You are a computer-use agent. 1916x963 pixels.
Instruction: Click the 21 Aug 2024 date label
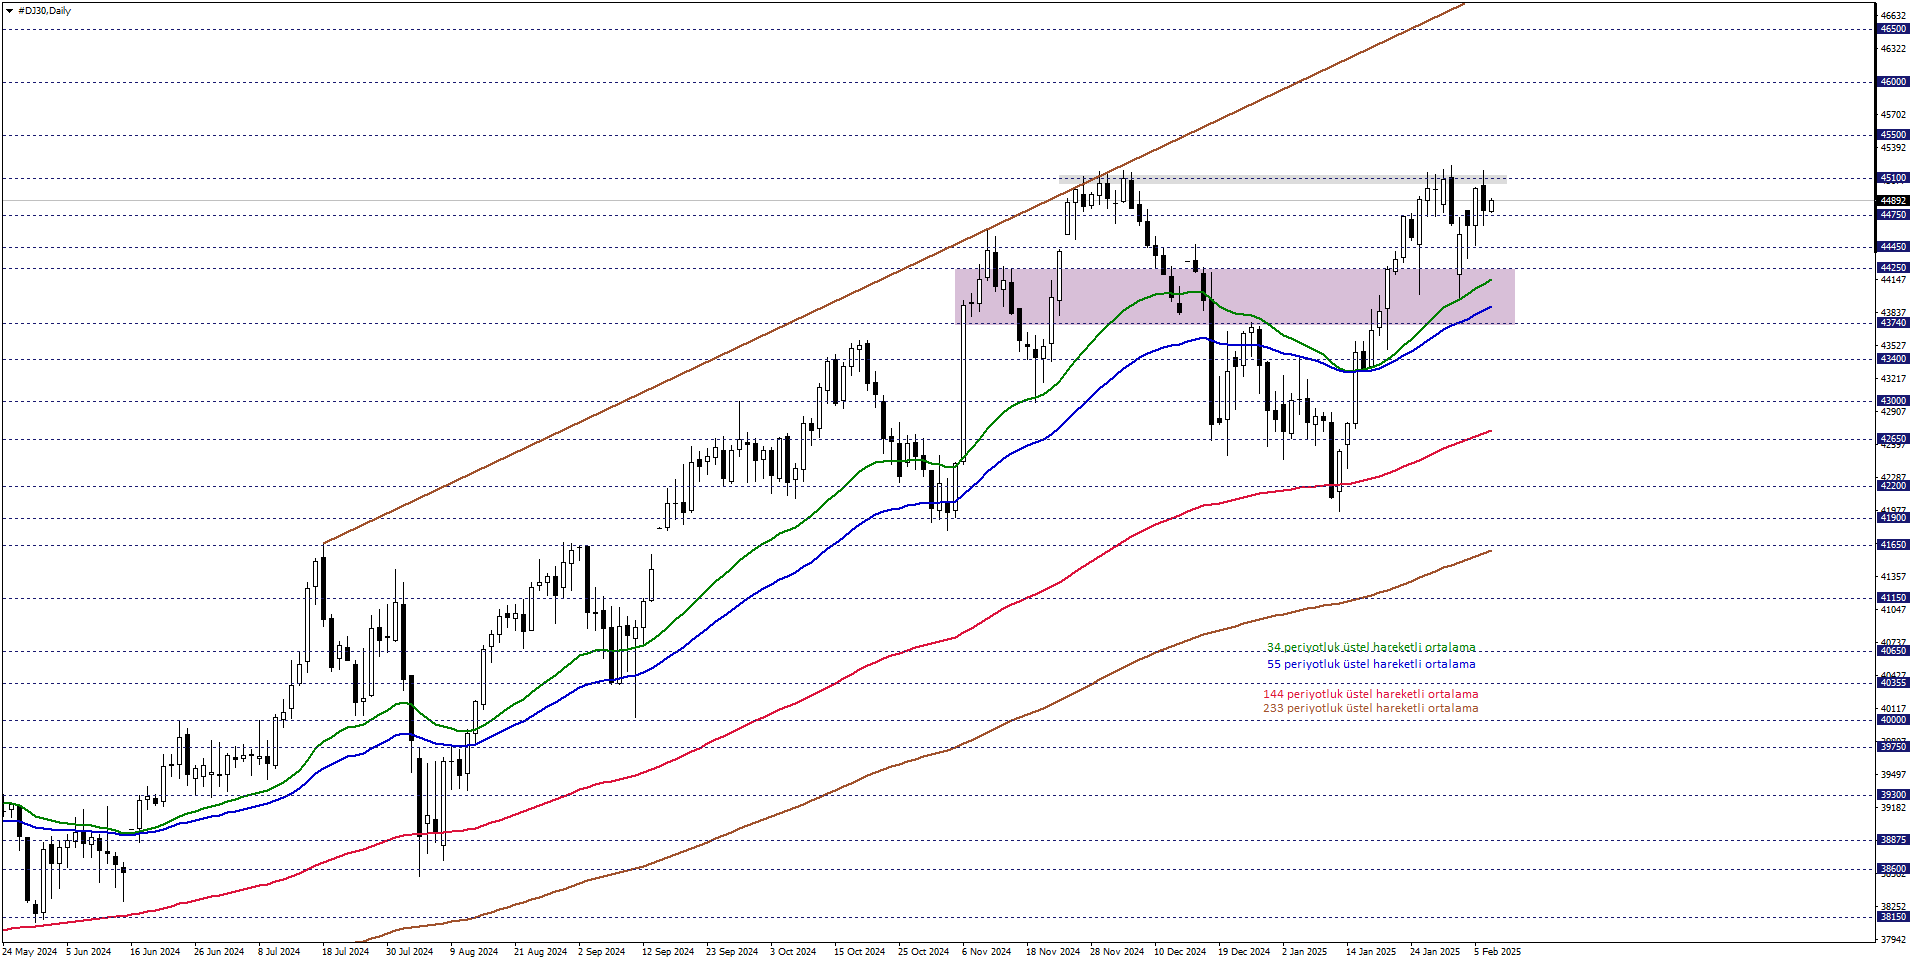pyautogui.click(x=540, y=952)
